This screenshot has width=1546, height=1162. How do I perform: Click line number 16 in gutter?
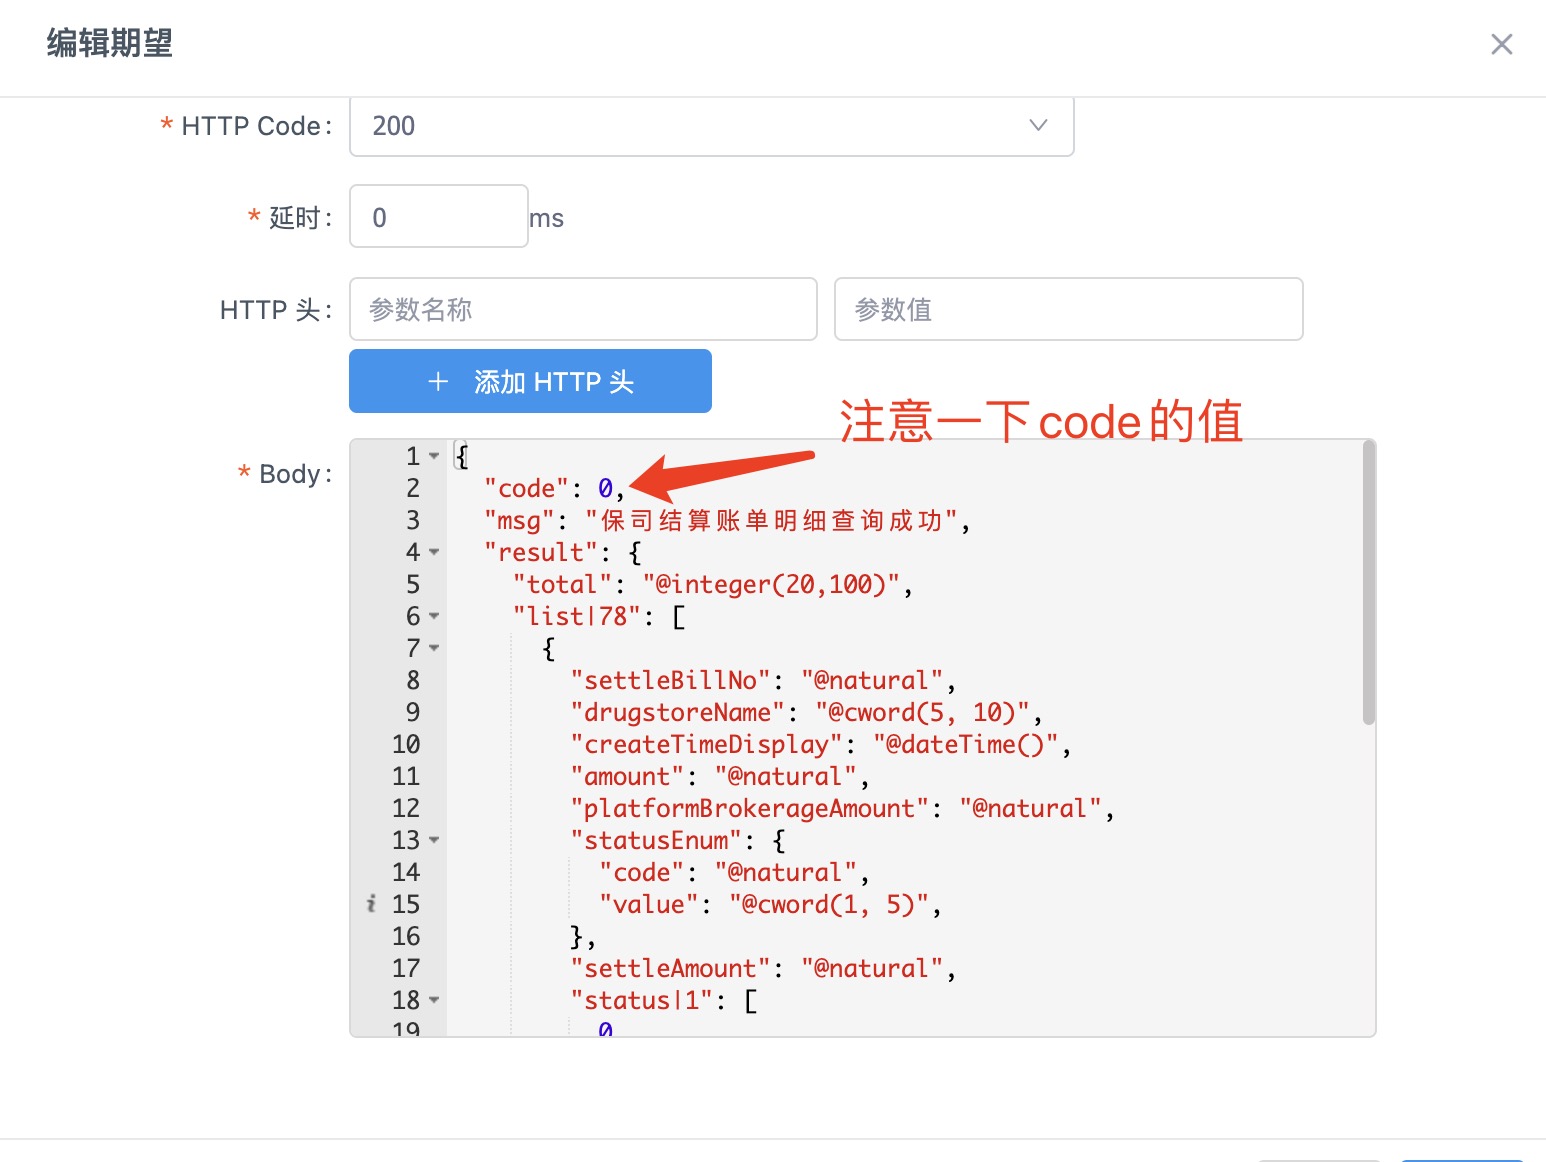tap(406, 936)
